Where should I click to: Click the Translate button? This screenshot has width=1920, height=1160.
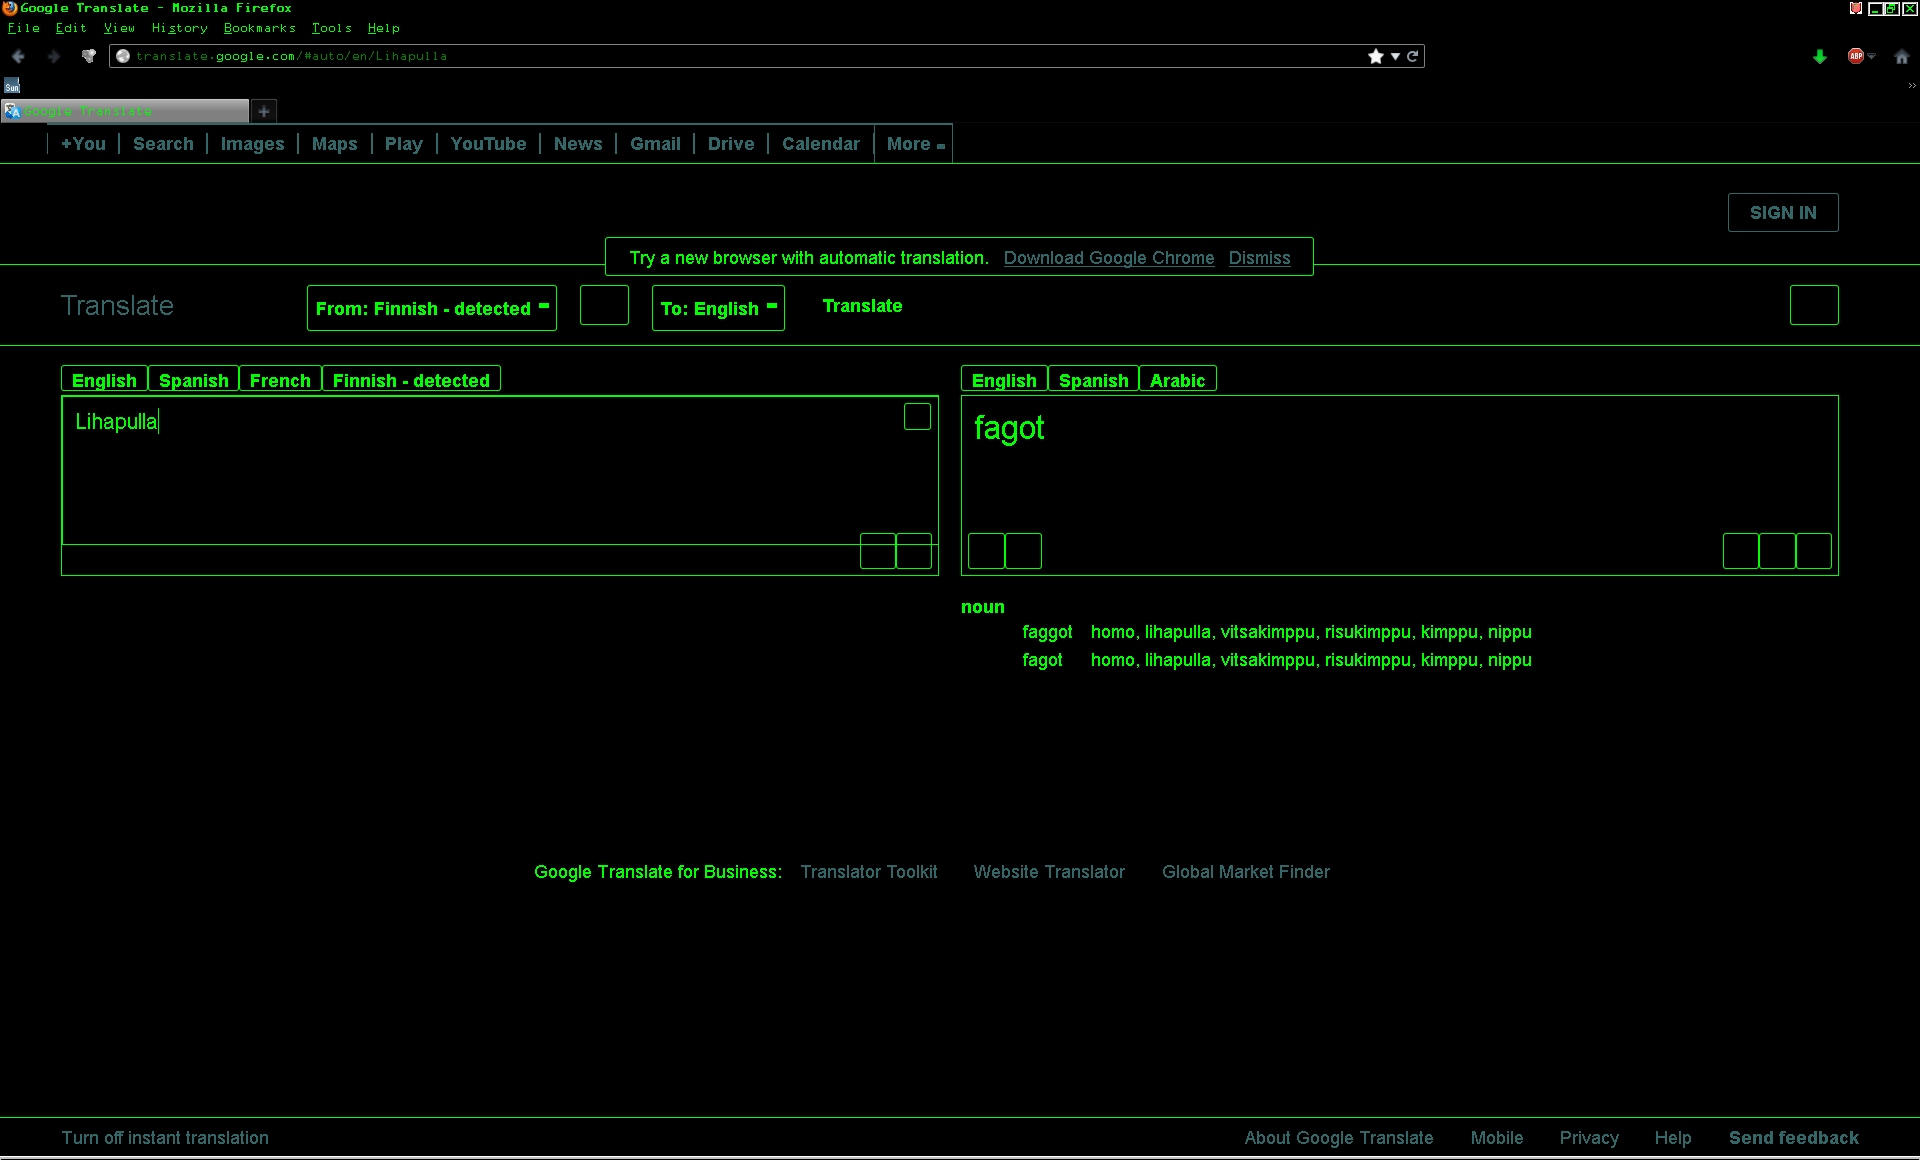862,306
